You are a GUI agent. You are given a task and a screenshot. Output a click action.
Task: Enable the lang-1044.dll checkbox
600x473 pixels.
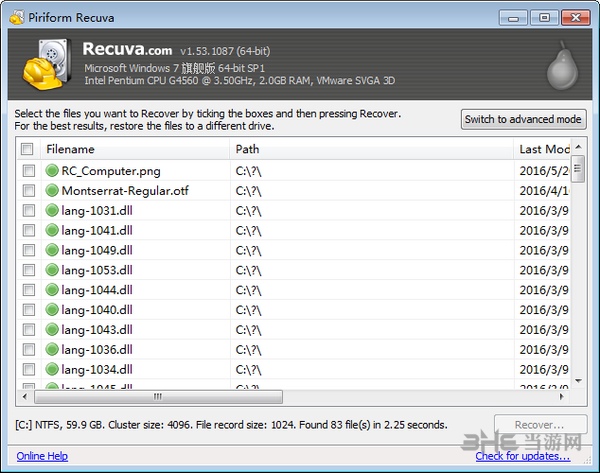(29, 290)
